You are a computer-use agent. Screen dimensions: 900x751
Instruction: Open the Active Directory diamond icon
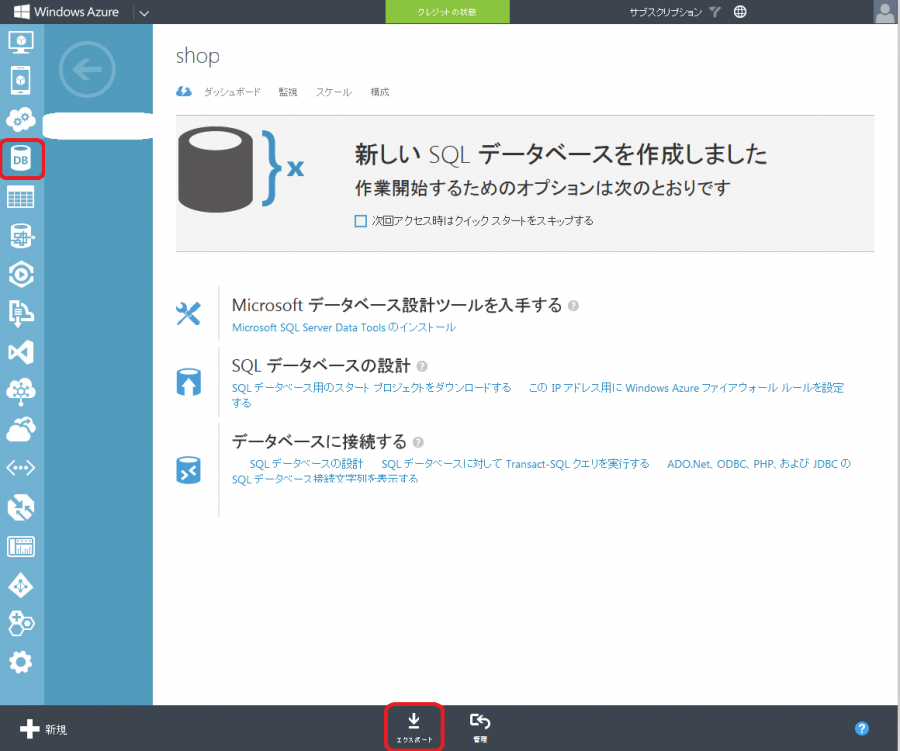click(21, 586)
